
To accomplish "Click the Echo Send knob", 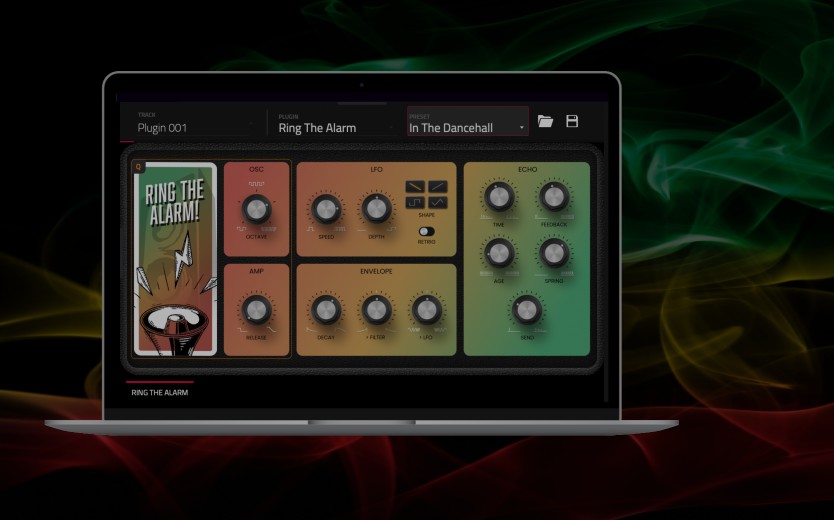I will click(527, 310).
